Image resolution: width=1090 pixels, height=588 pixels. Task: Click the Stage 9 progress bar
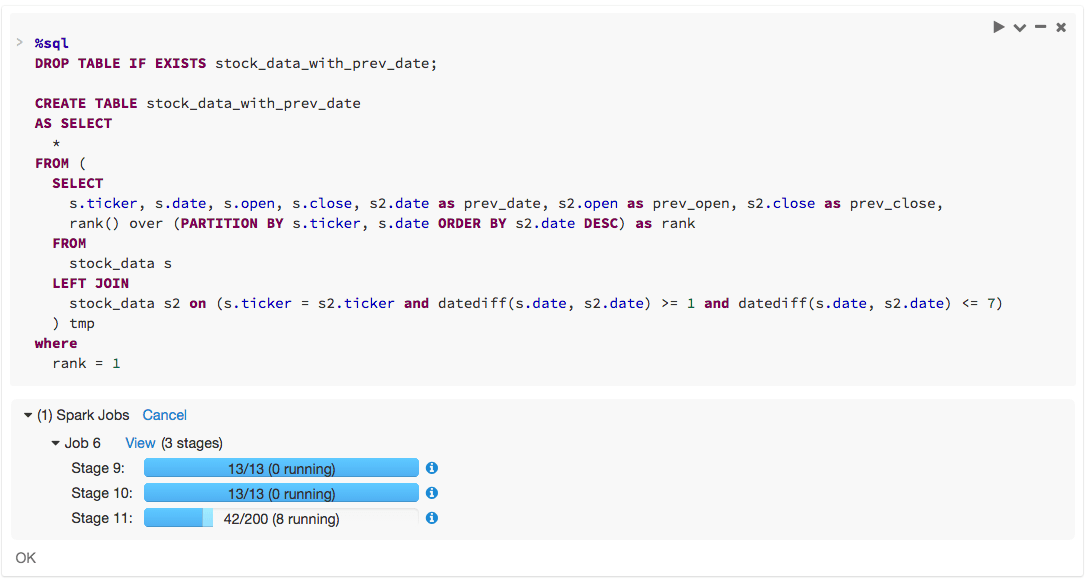click(281, 468)
